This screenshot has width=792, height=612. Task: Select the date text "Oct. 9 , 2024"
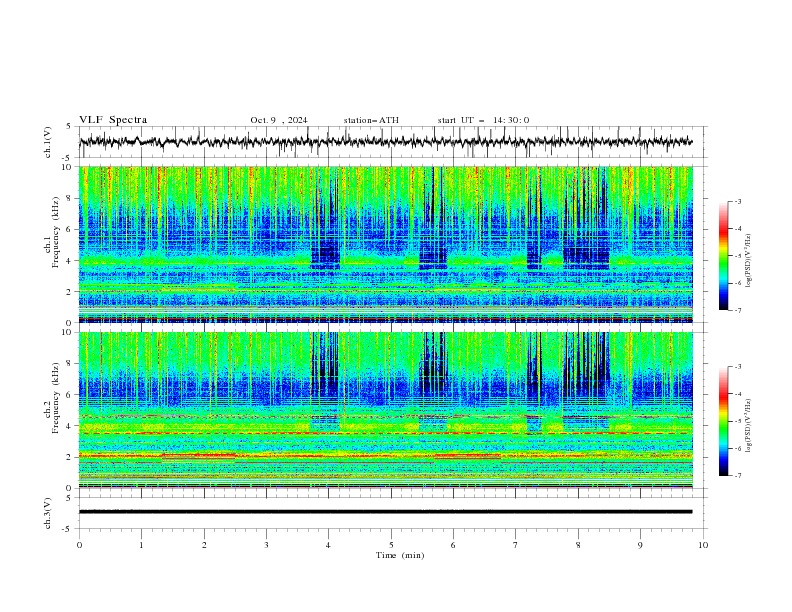point(279,120)
